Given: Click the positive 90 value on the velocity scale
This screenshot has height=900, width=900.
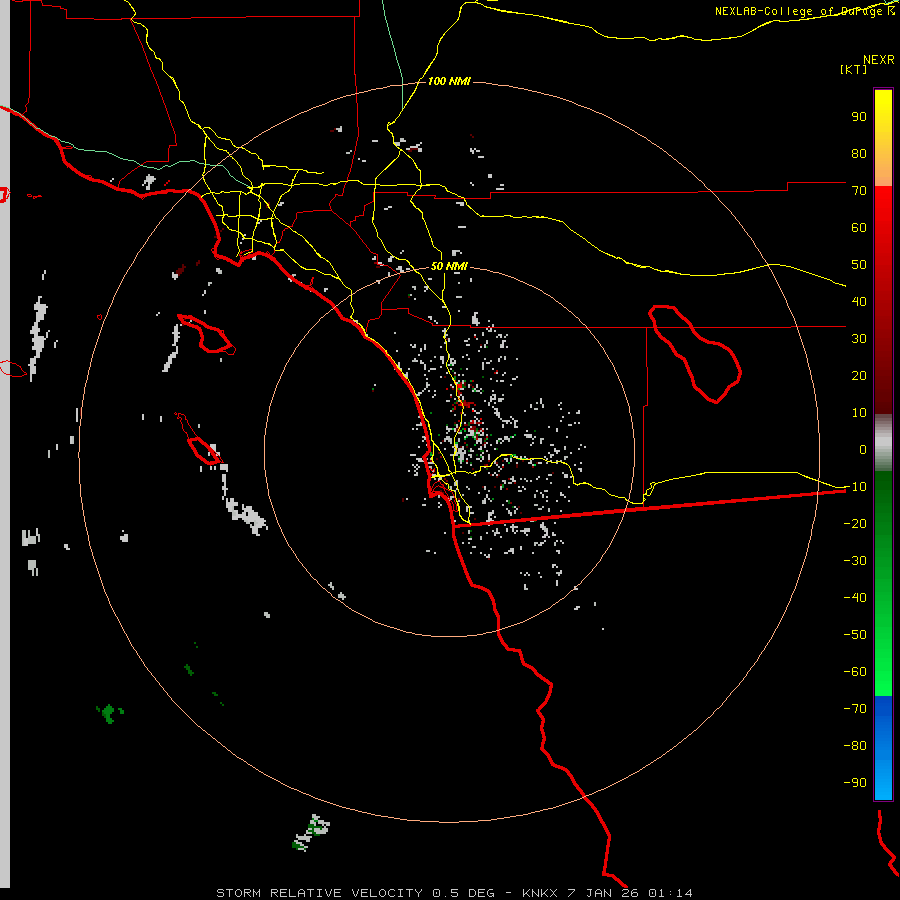Looking at the screenshot, I should (859, 117).
